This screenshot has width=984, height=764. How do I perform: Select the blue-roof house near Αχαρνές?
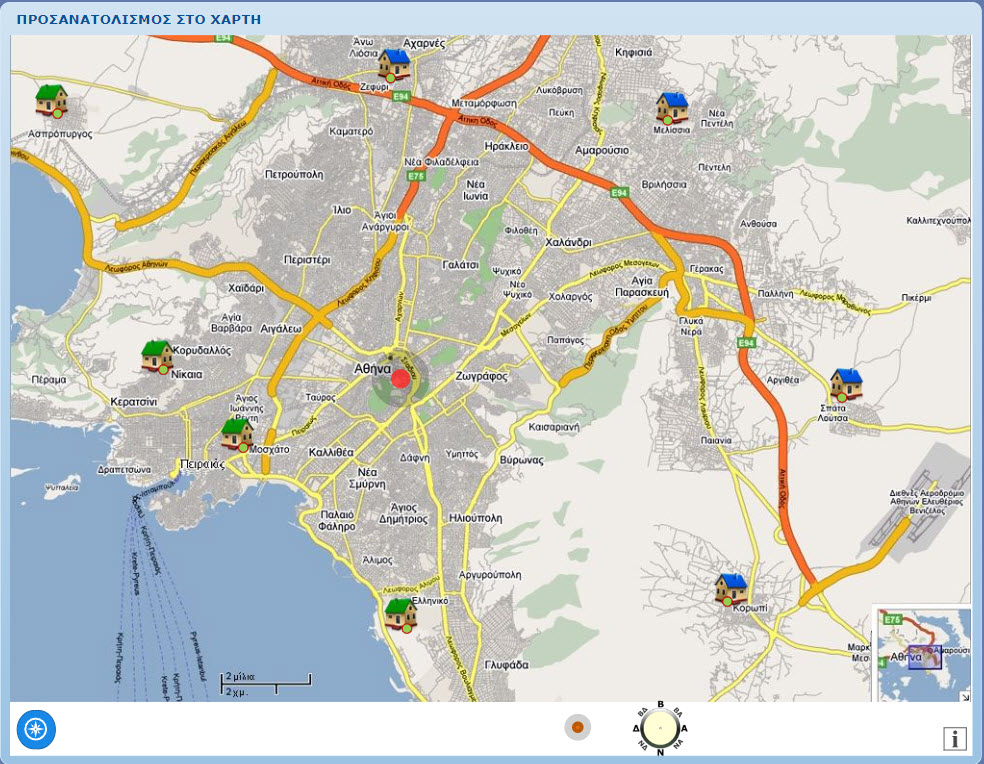pyautogui.click(x=394, y=65)
